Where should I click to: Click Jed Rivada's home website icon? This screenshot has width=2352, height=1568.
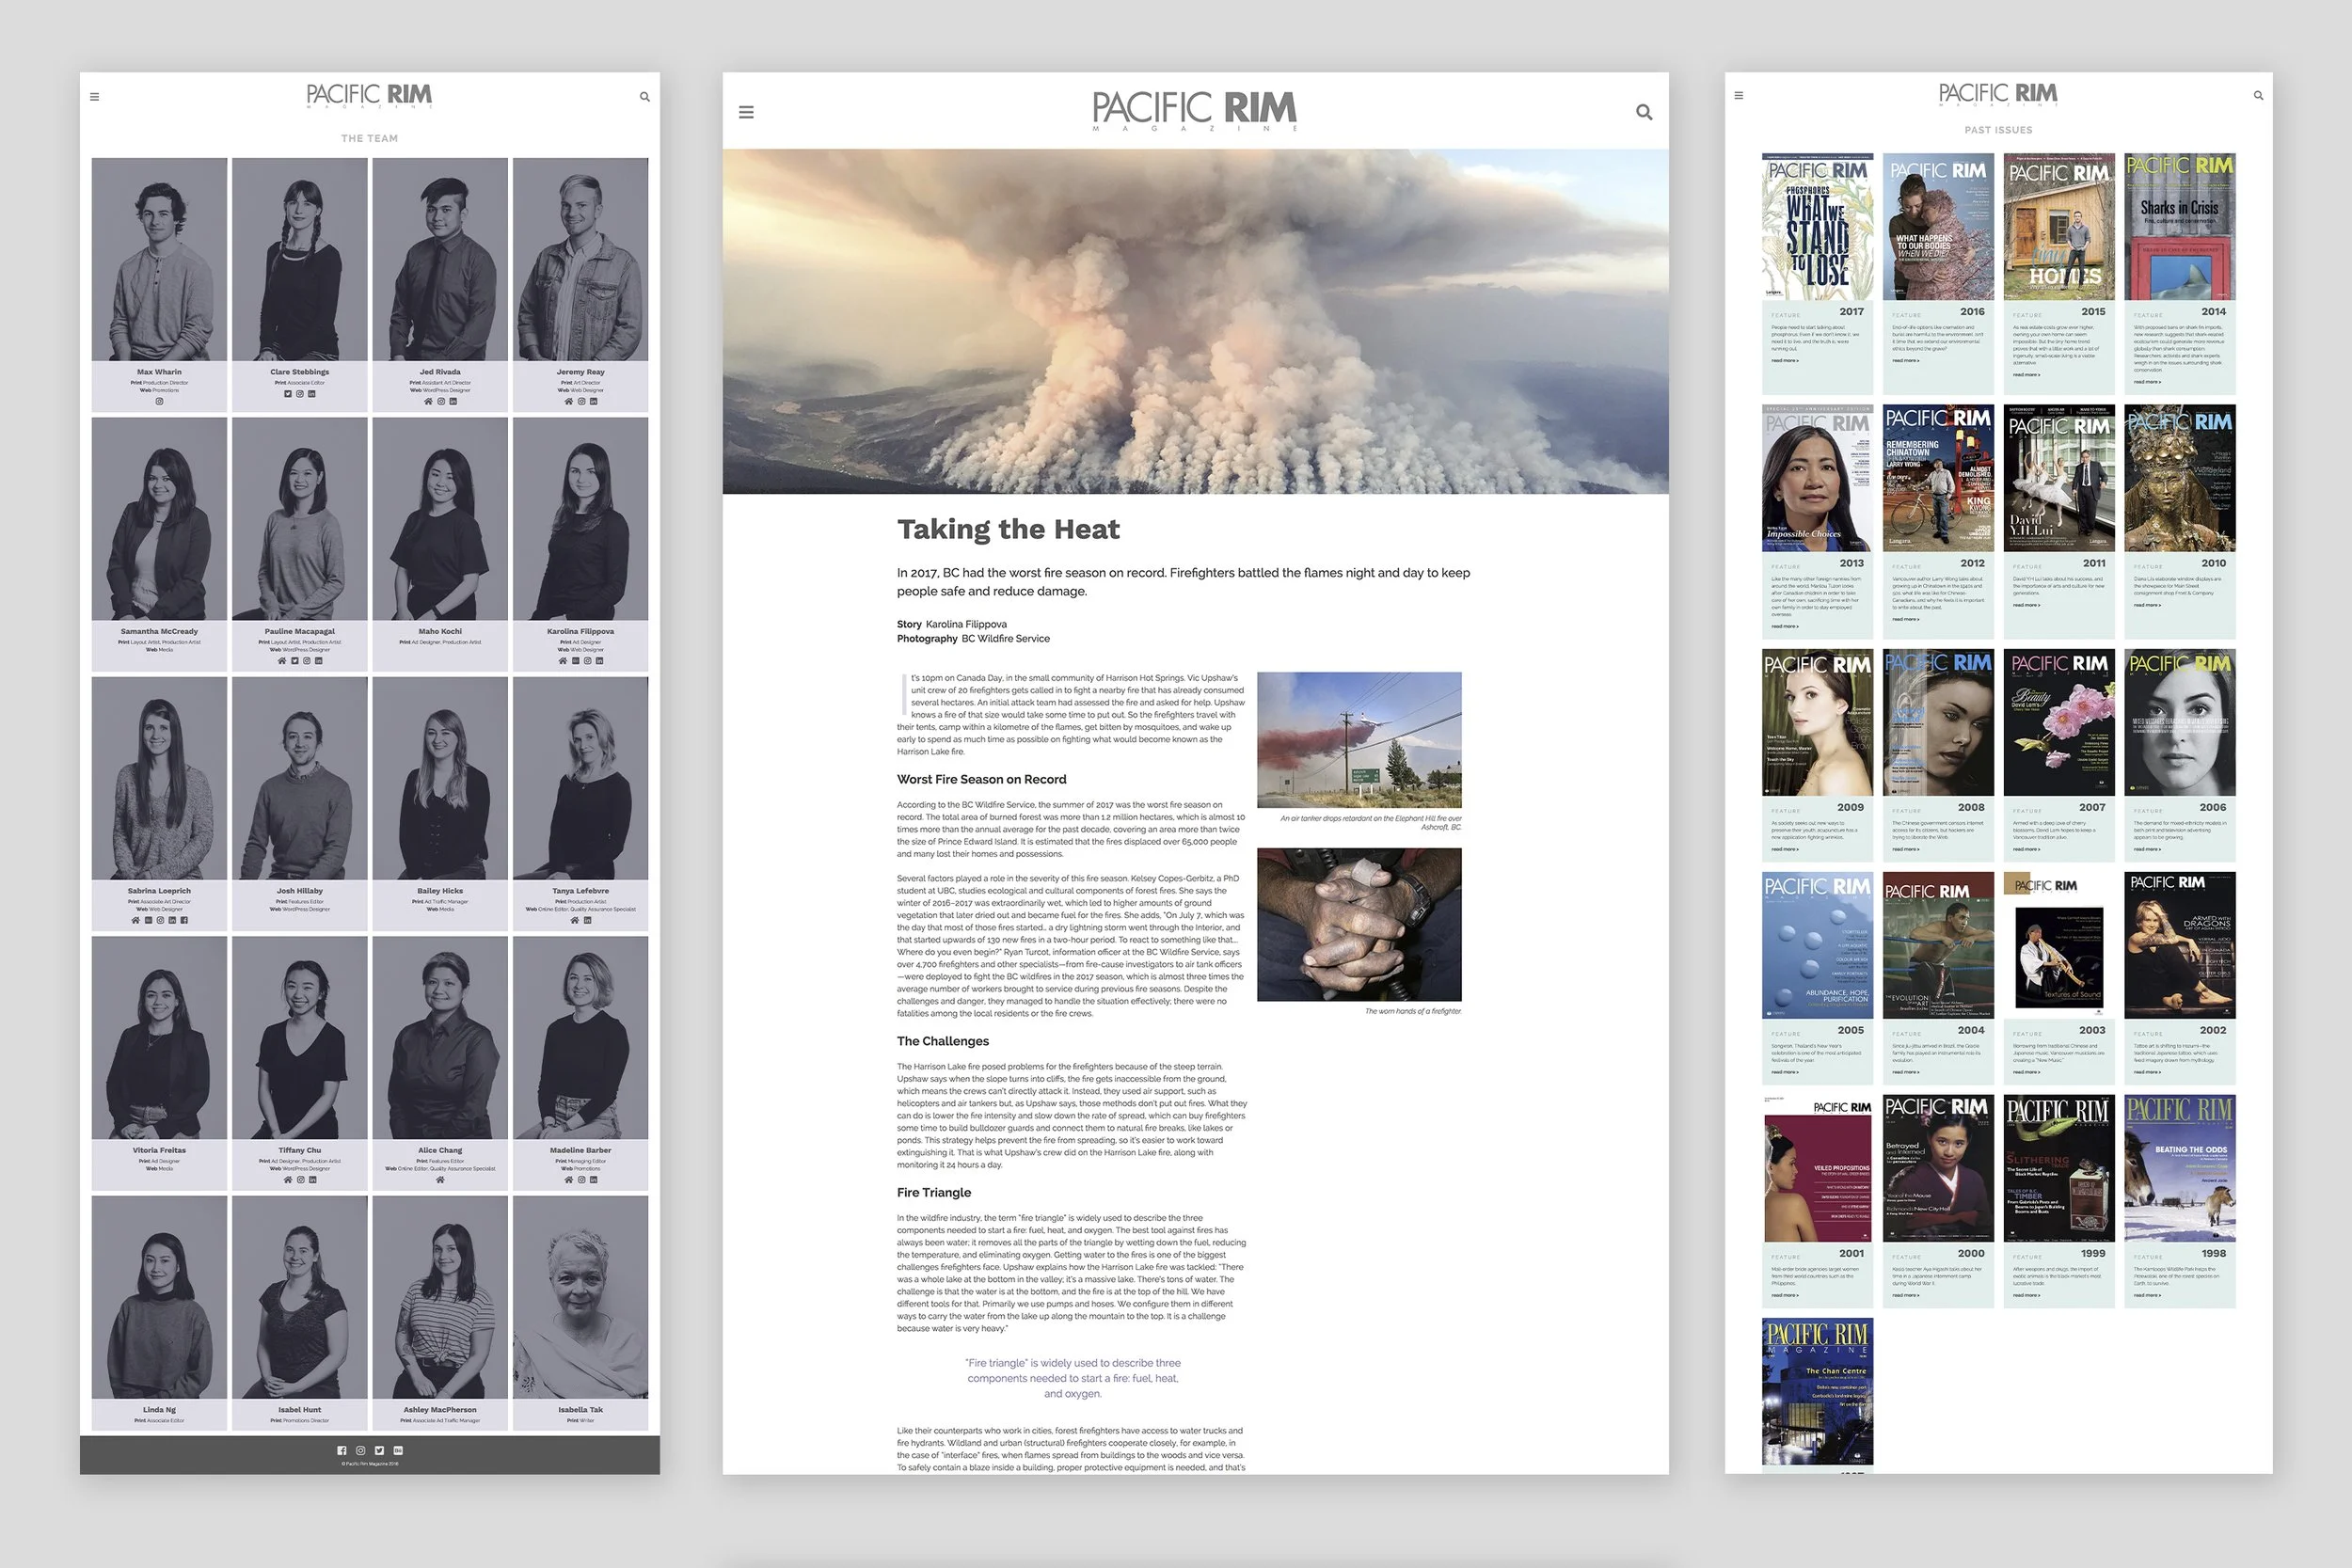coord(428,401)
